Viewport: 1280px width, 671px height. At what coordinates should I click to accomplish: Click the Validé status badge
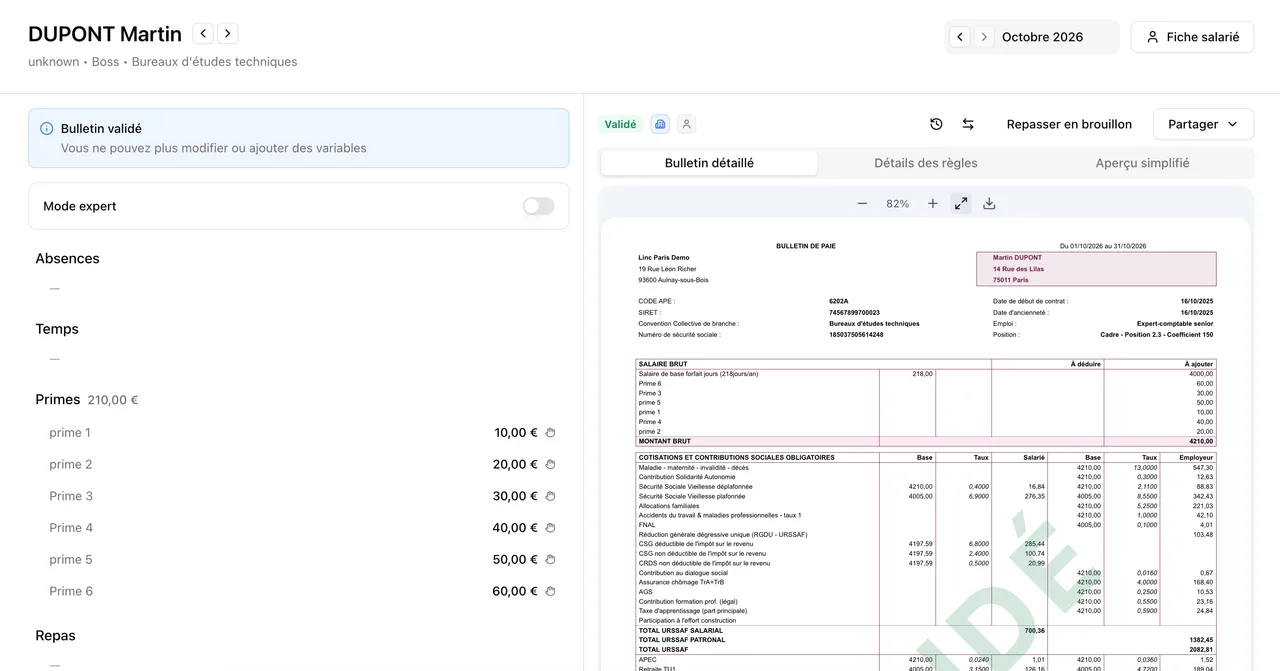click(620, 124)
